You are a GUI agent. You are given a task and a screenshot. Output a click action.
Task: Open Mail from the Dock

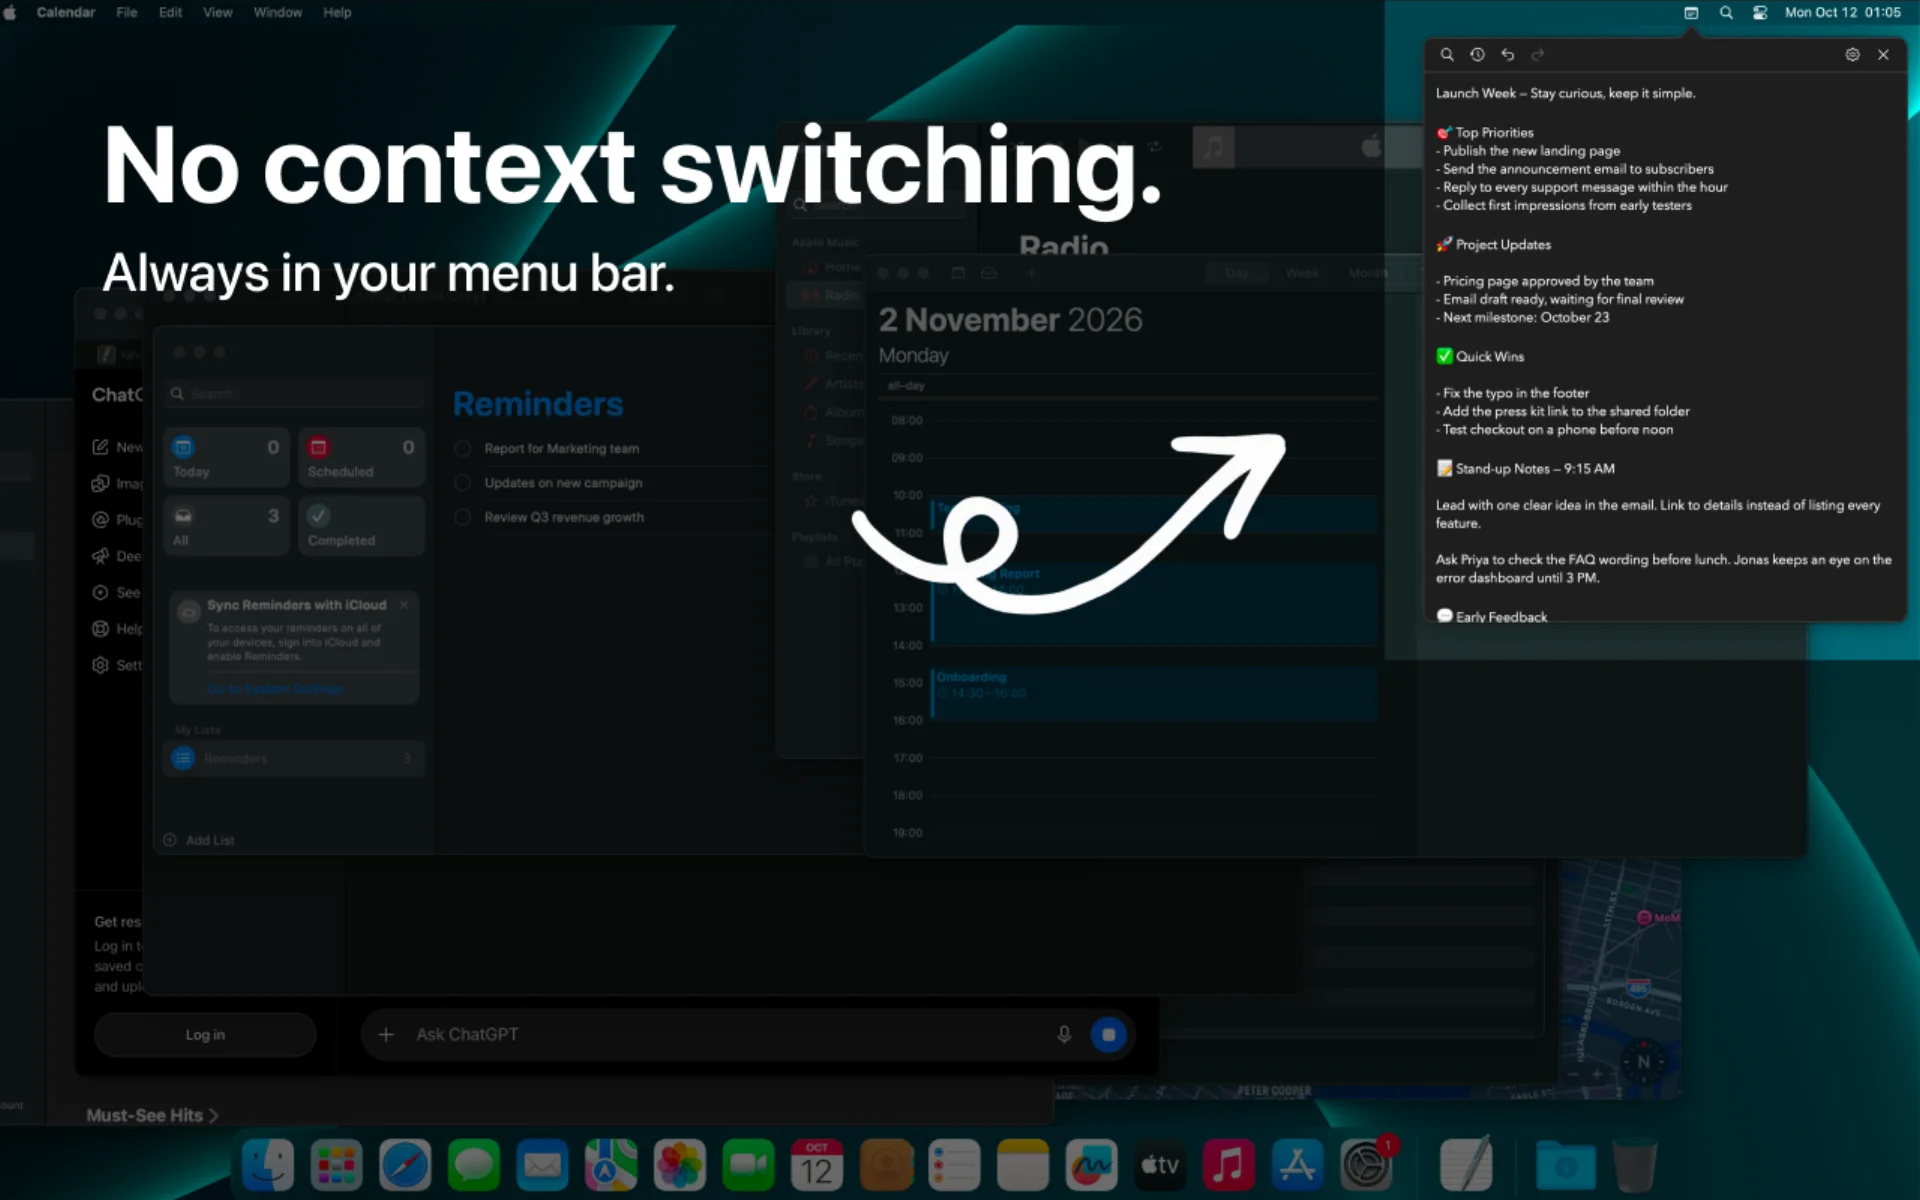542,1165
